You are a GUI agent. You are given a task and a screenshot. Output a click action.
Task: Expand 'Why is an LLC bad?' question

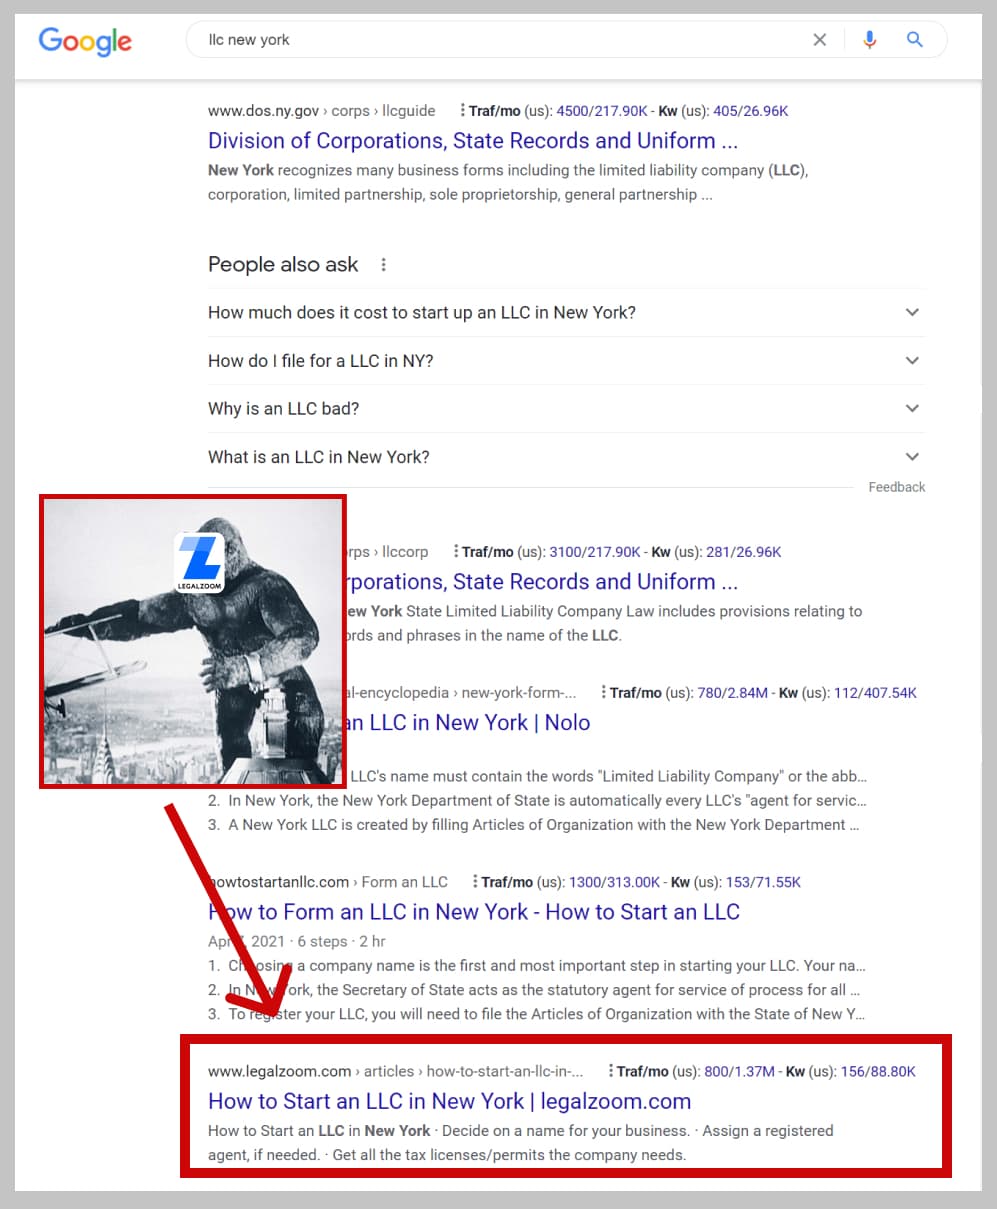(566, 409)
